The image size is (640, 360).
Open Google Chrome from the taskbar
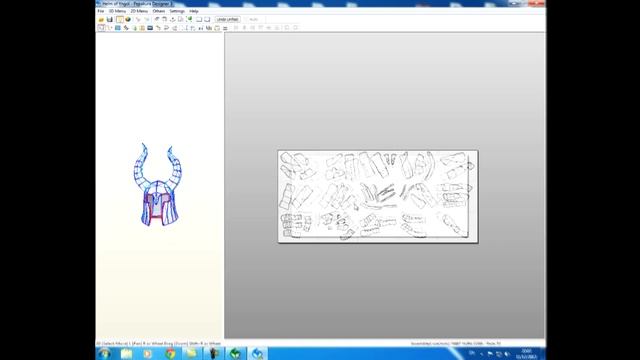pyautogui.click(x=170, y=354)
